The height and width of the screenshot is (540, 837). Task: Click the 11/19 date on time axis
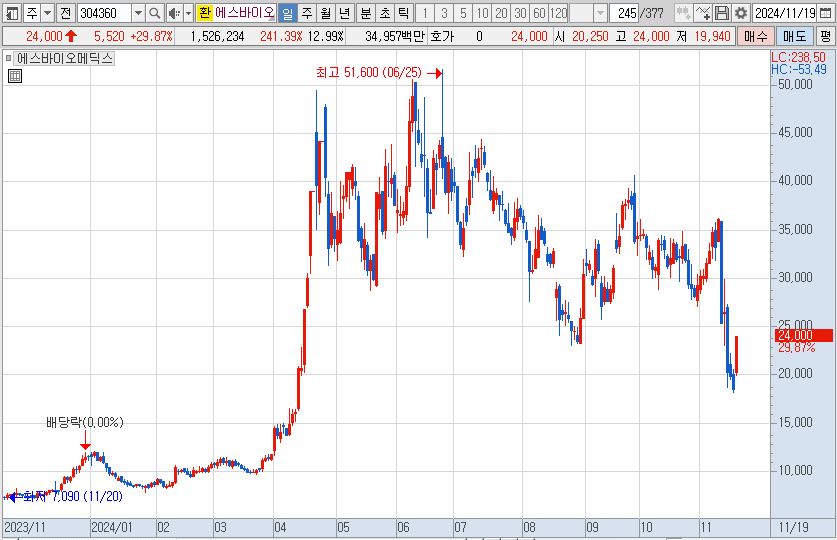793,527
